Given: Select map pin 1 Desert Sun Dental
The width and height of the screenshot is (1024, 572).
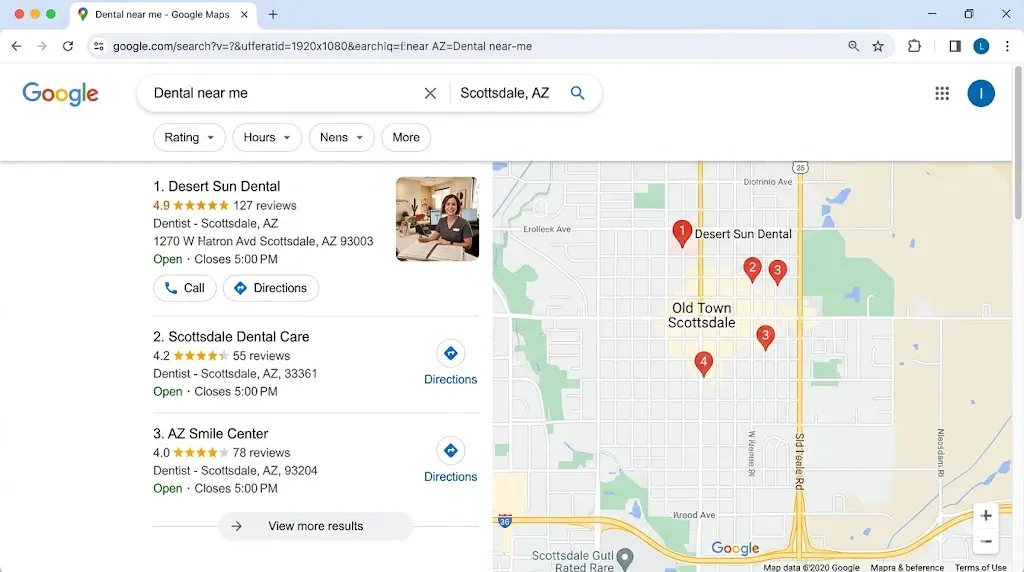Looking at the screenshot, I should (x=682, y=233).
